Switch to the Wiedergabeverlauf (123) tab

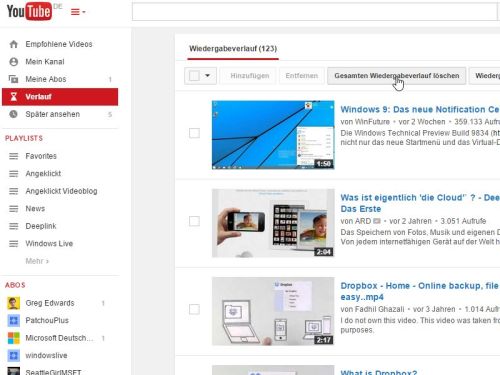click(x=233, y=49)
